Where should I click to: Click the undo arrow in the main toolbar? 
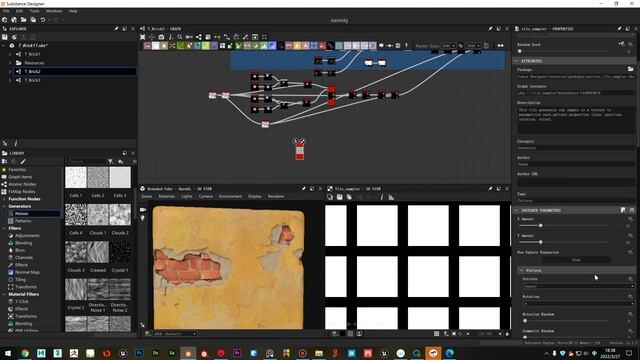click(43, 20)
